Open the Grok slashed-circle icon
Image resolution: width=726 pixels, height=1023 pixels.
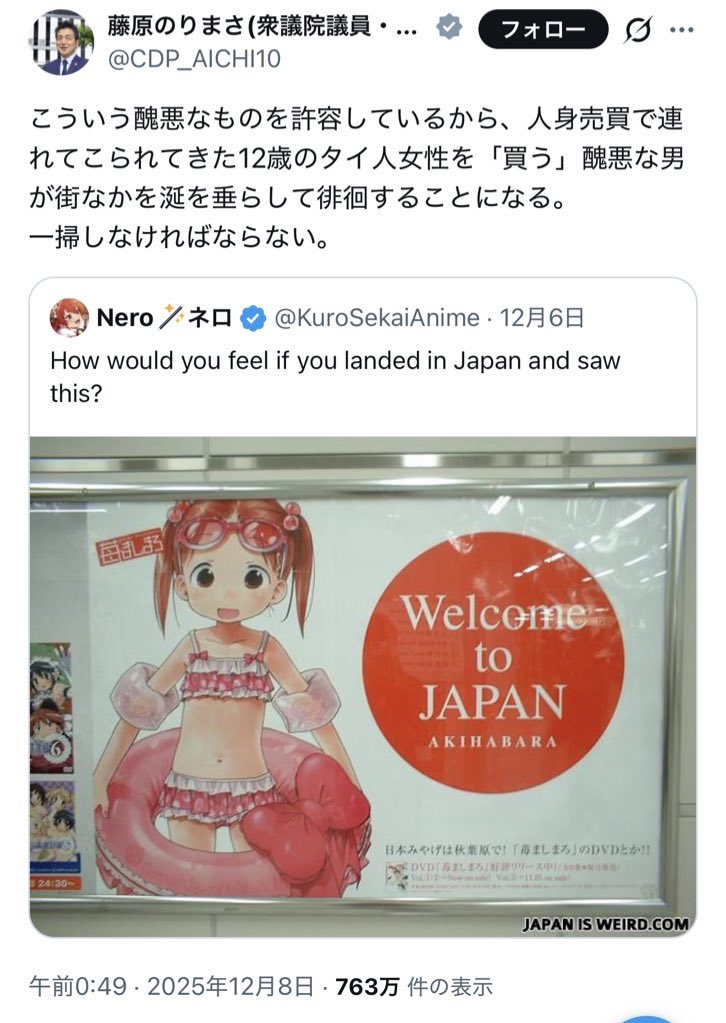637,30
